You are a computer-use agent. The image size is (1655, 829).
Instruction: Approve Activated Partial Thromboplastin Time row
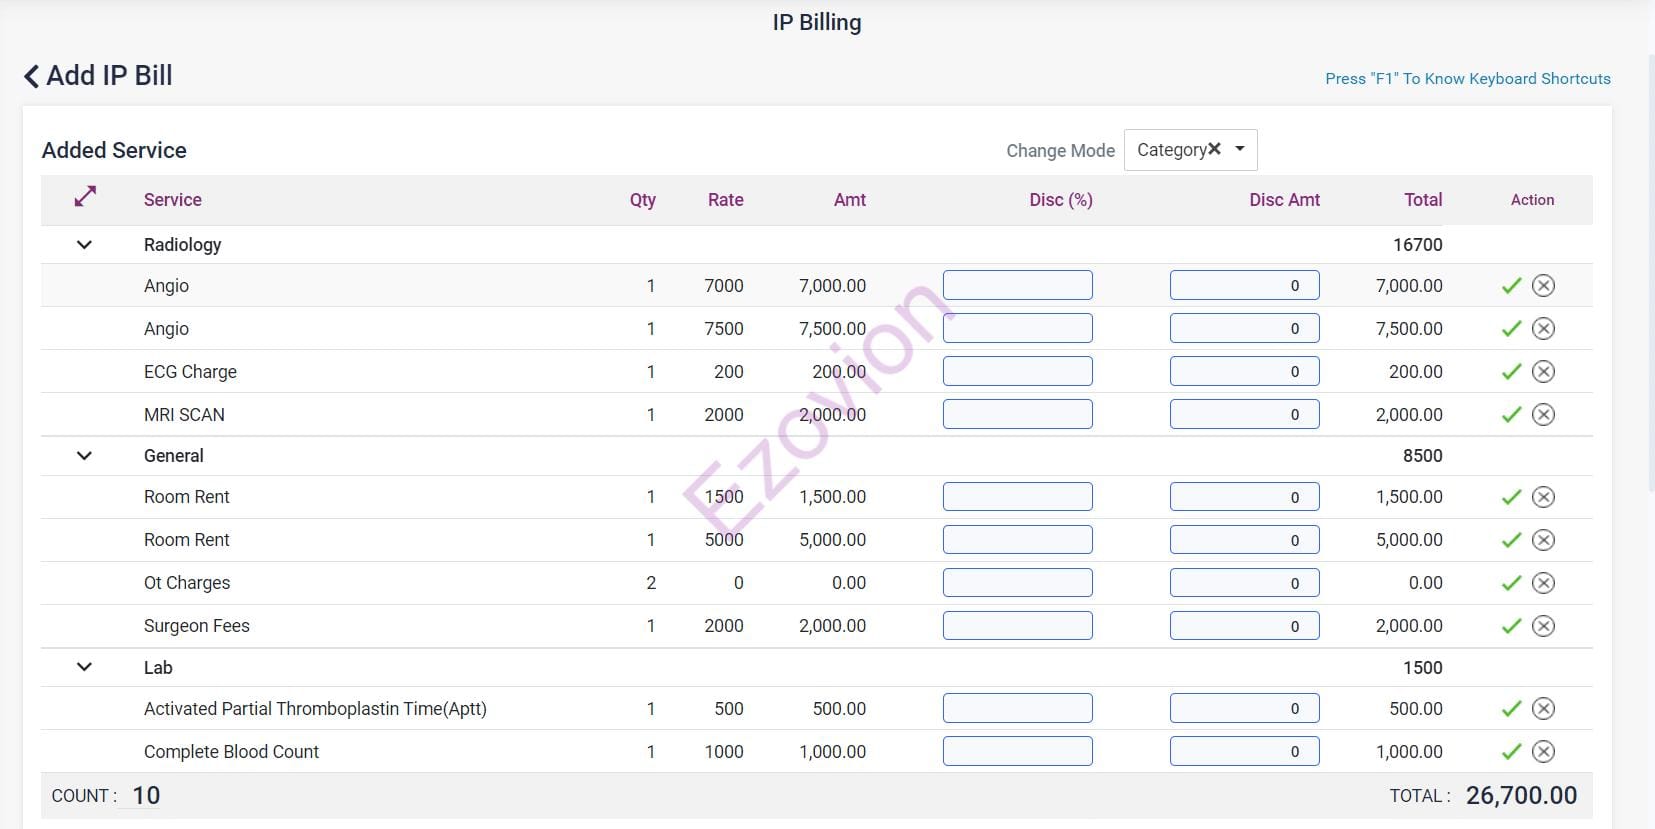tap(1511, 709)
